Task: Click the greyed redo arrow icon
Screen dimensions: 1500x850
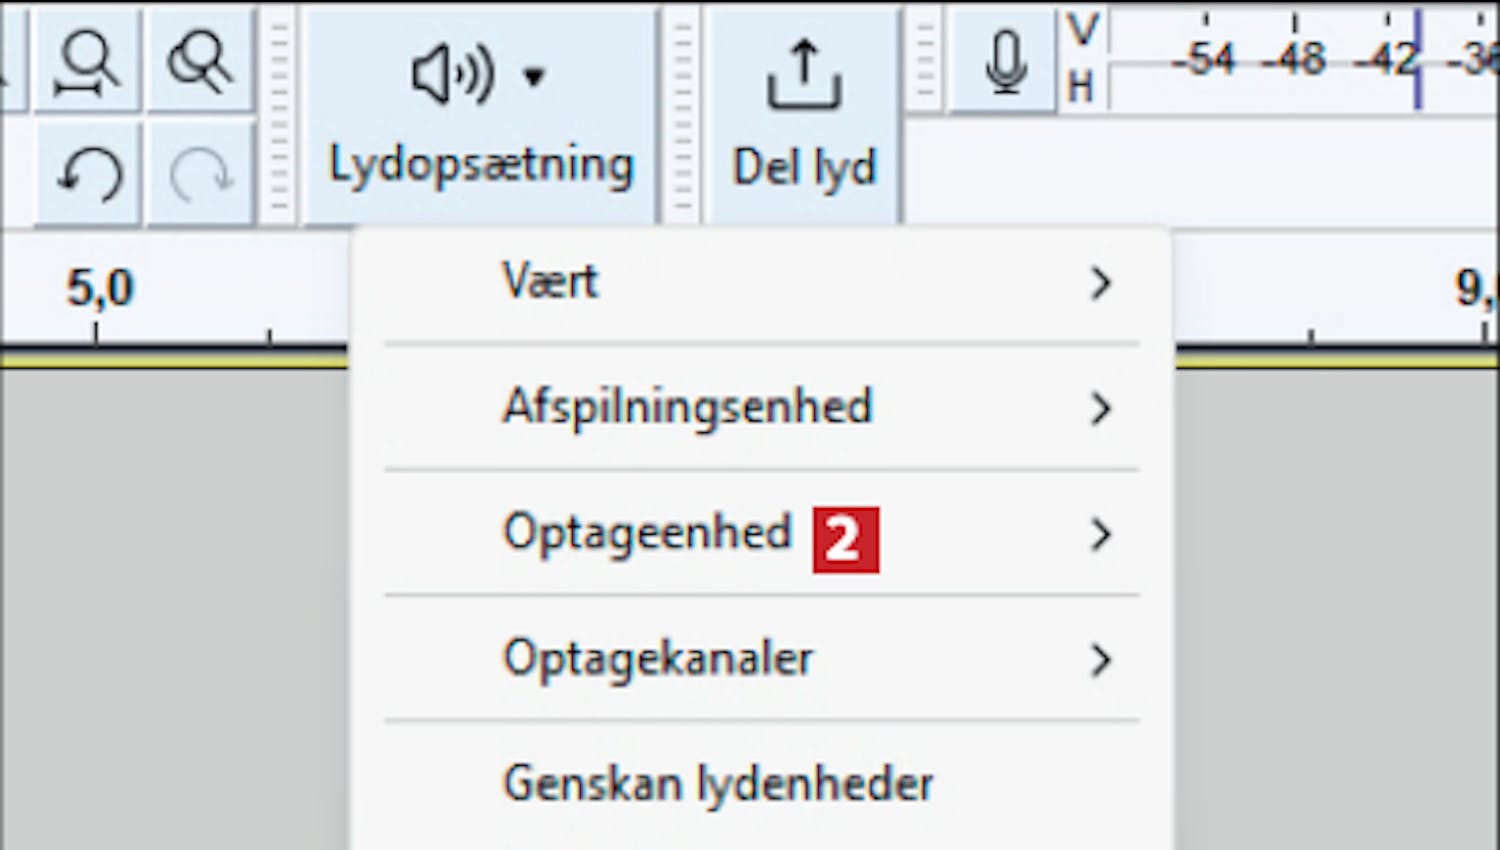Action: 199,174
